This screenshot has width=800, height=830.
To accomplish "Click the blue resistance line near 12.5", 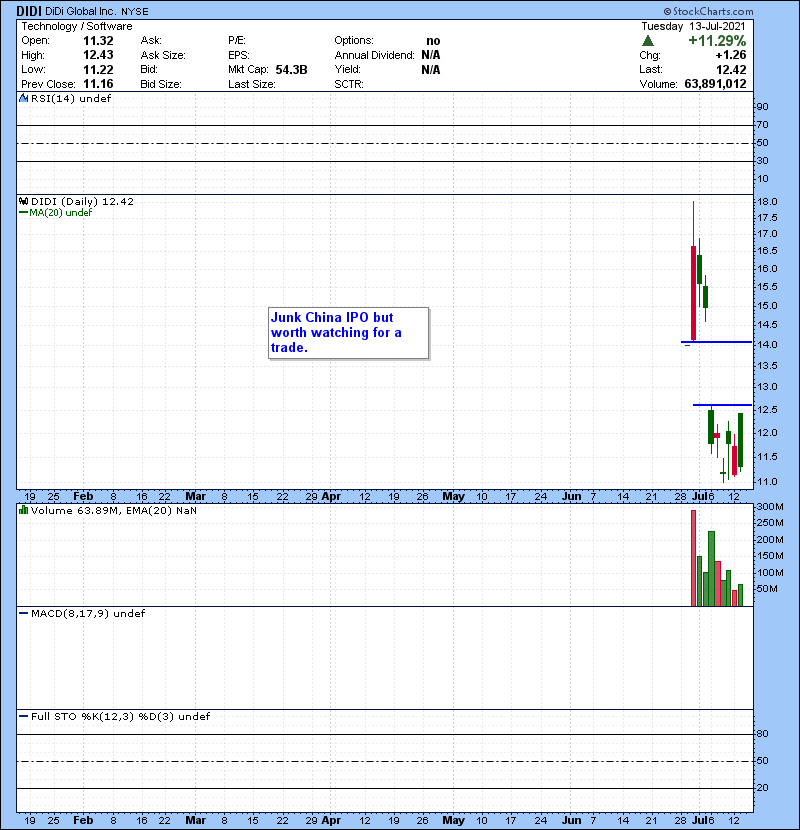I will tap(722, 405).
